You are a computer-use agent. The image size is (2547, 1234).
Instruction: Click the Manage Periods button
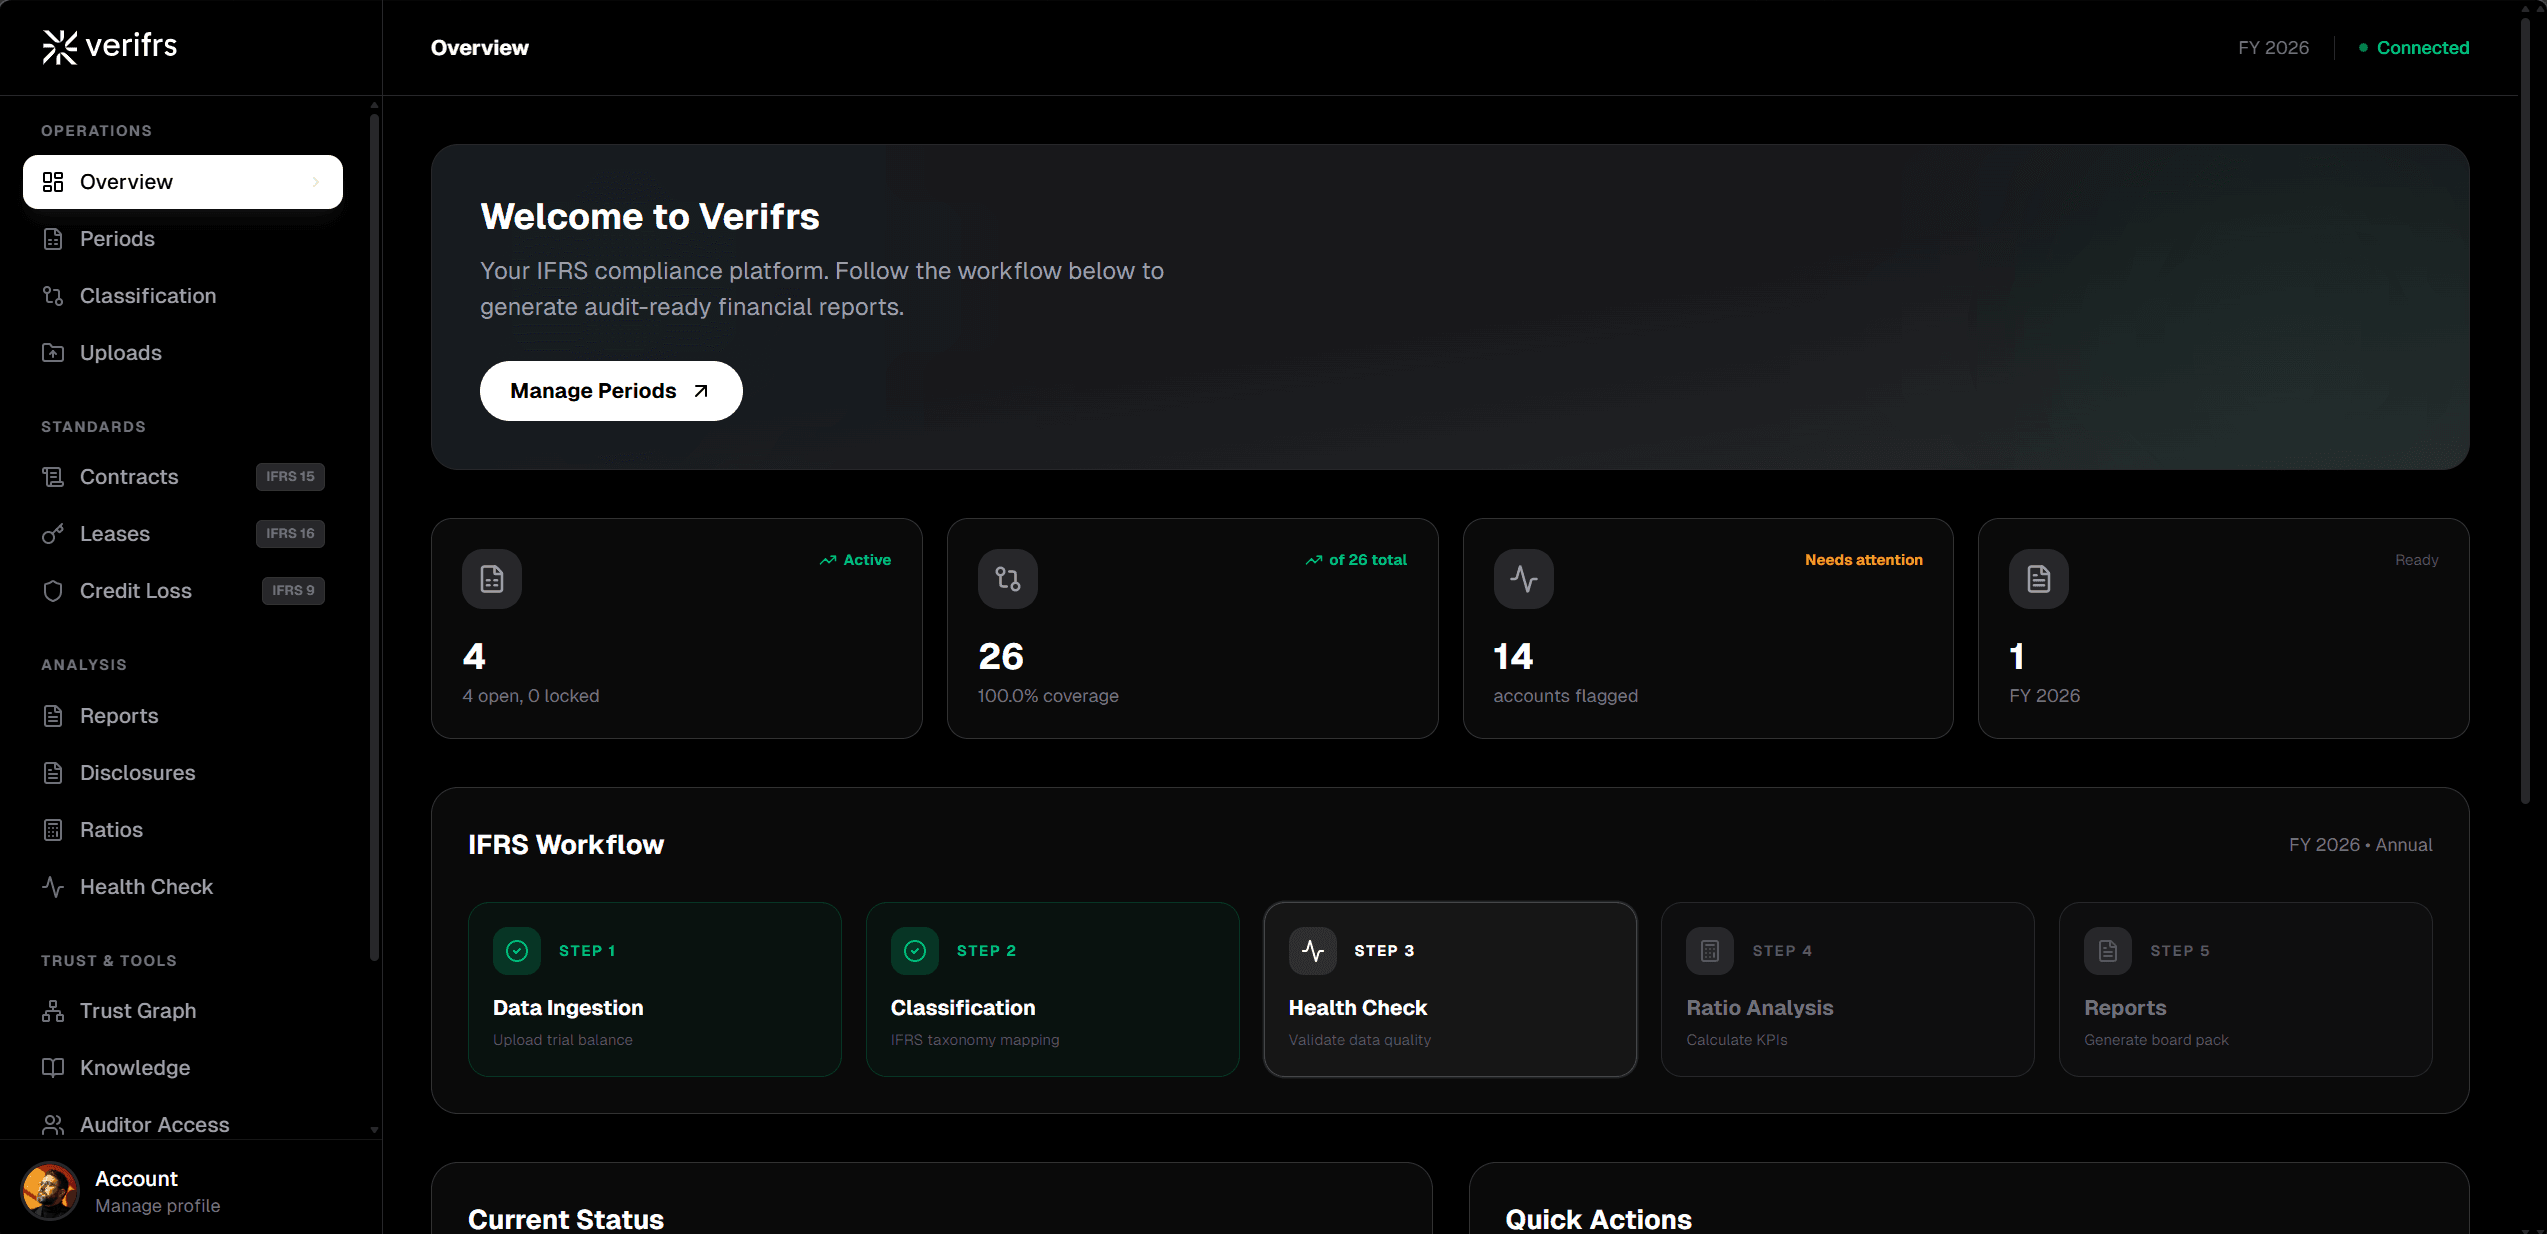tap(610, 391)
